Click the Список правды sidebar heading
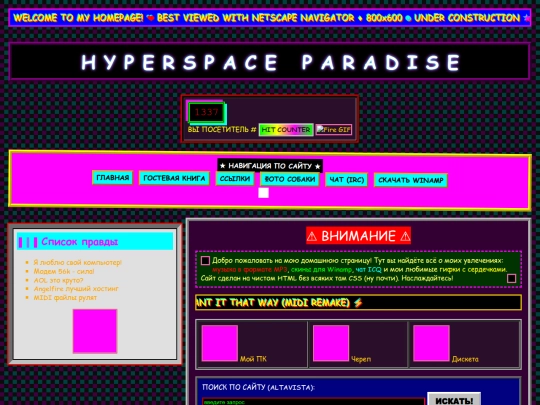The width and height of the screenshot is (540, 405). [80, 242]
